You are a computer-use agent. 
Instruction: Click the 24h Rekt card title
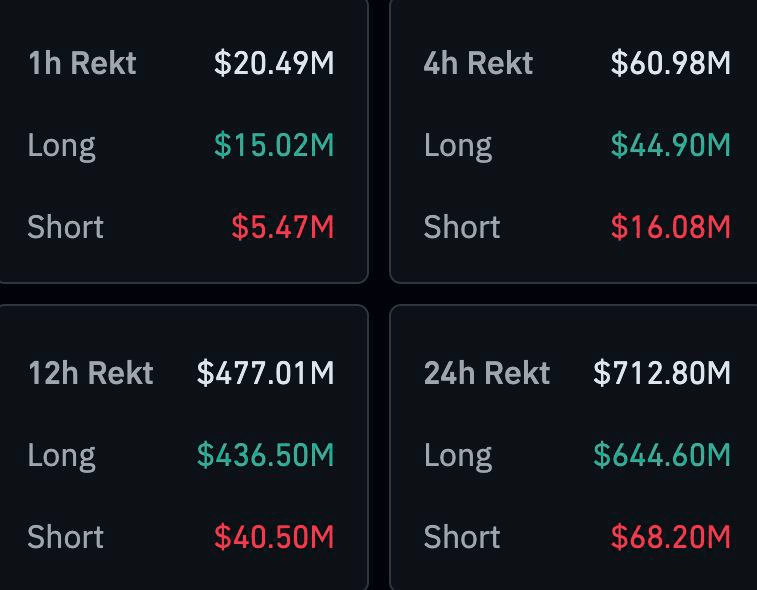487,374
